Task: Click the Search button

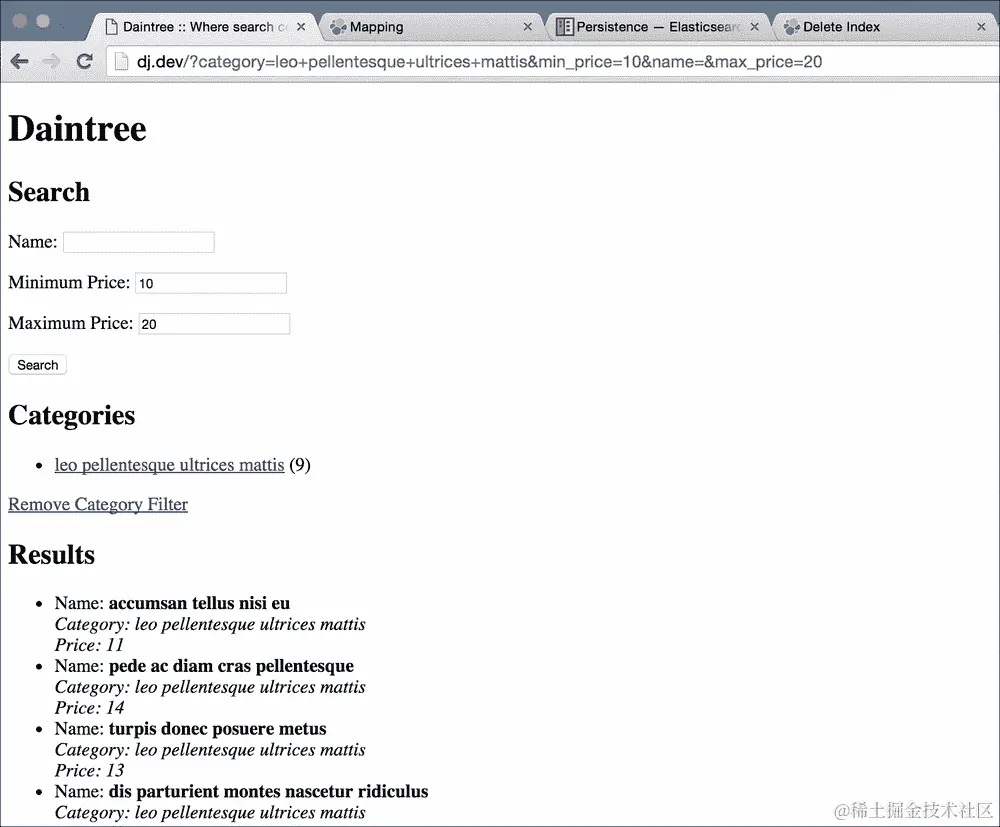Action: pos(38,365)
